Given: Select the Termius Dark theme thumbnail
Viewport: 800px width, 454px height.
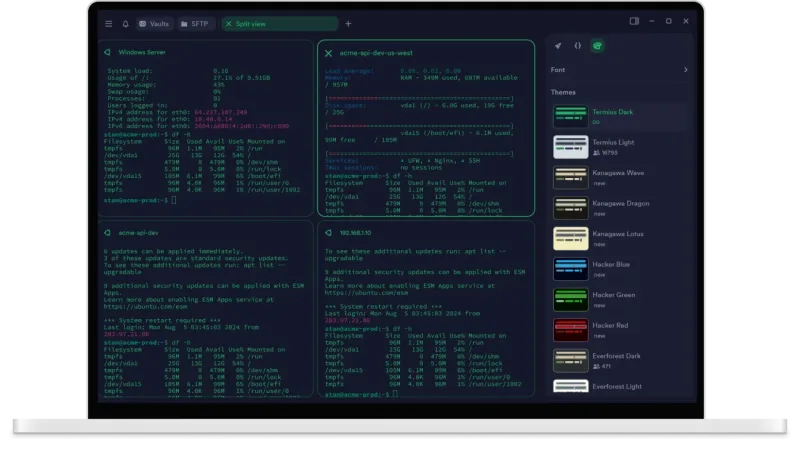Looking at the screenshot, I should [570, 116].
